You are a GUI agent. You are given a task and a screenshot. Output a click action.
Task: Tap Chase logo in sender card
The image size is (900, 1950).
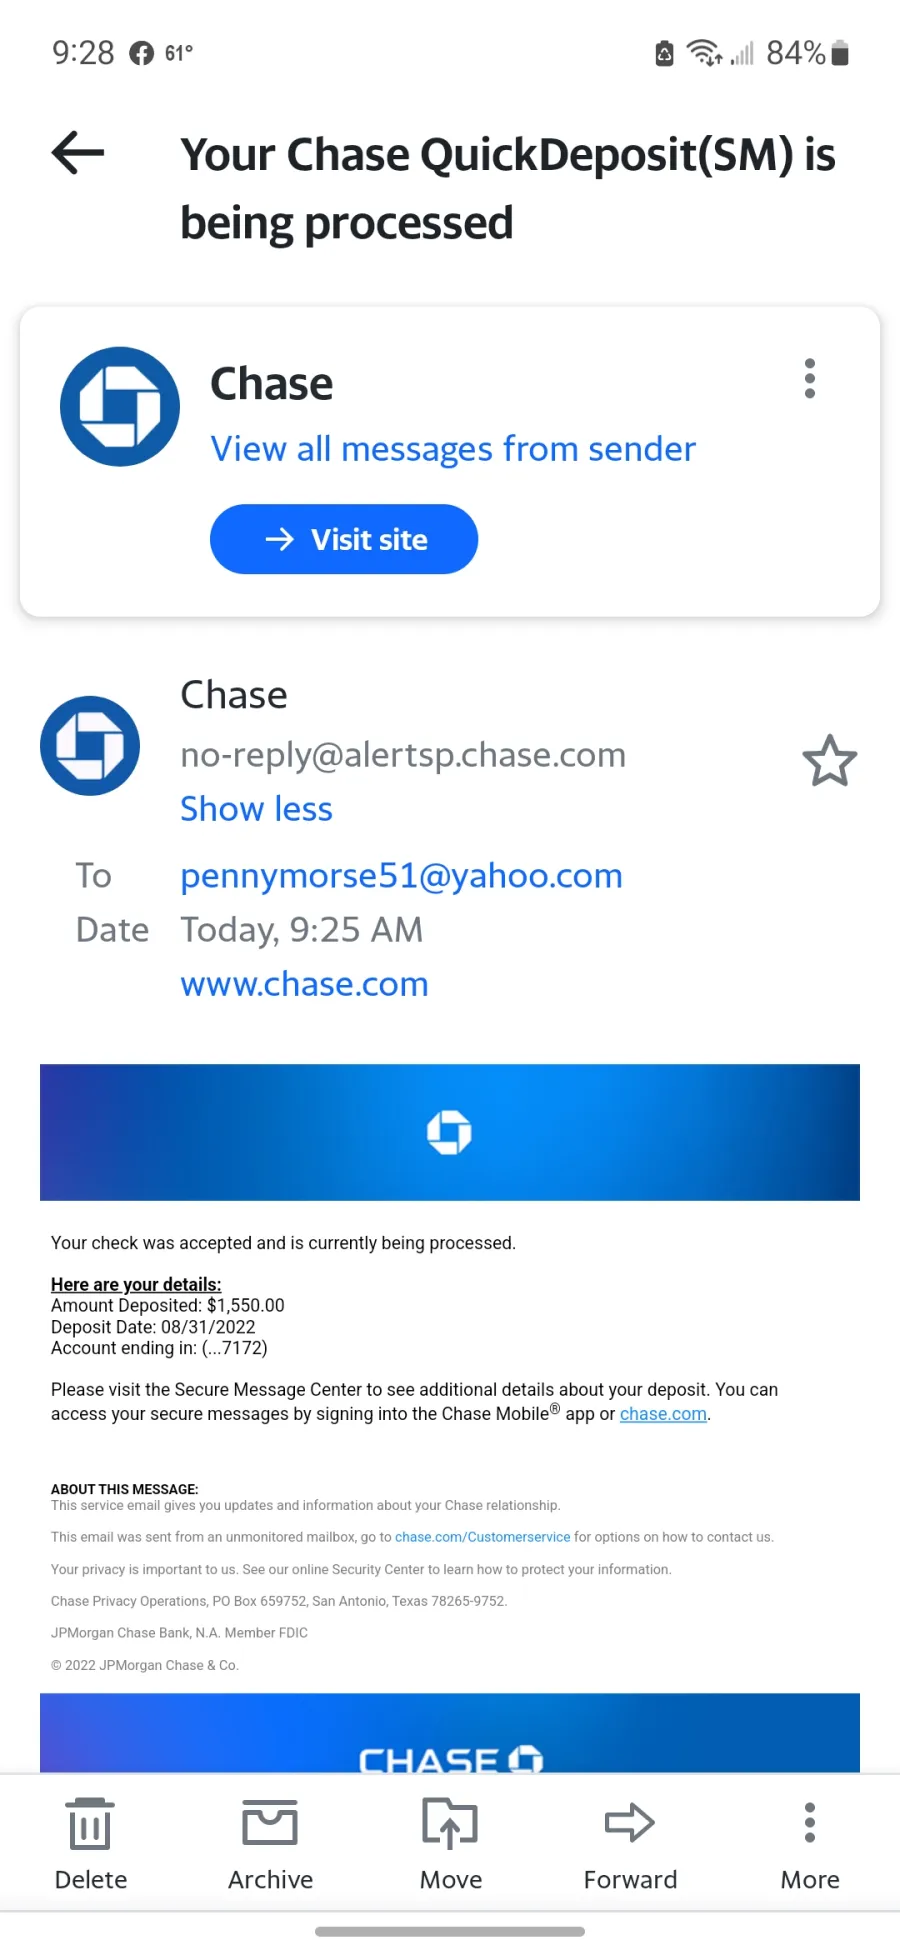(120, 406)
